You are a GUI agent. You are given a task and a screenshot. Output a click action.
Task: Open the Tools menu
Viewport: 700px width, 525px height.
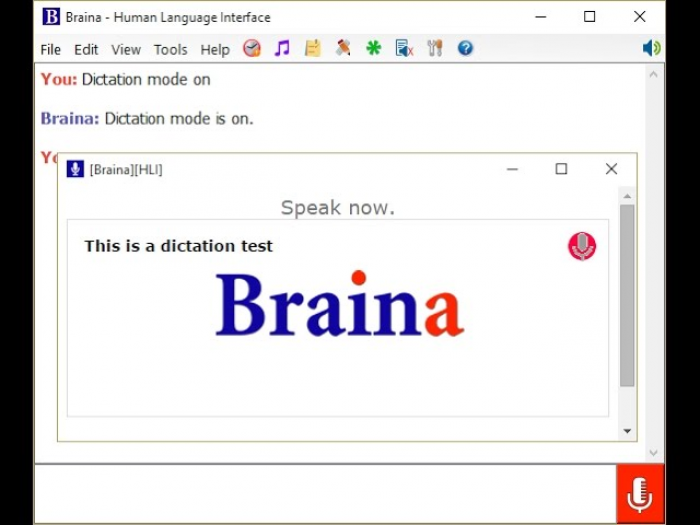[x=170, y=49]
